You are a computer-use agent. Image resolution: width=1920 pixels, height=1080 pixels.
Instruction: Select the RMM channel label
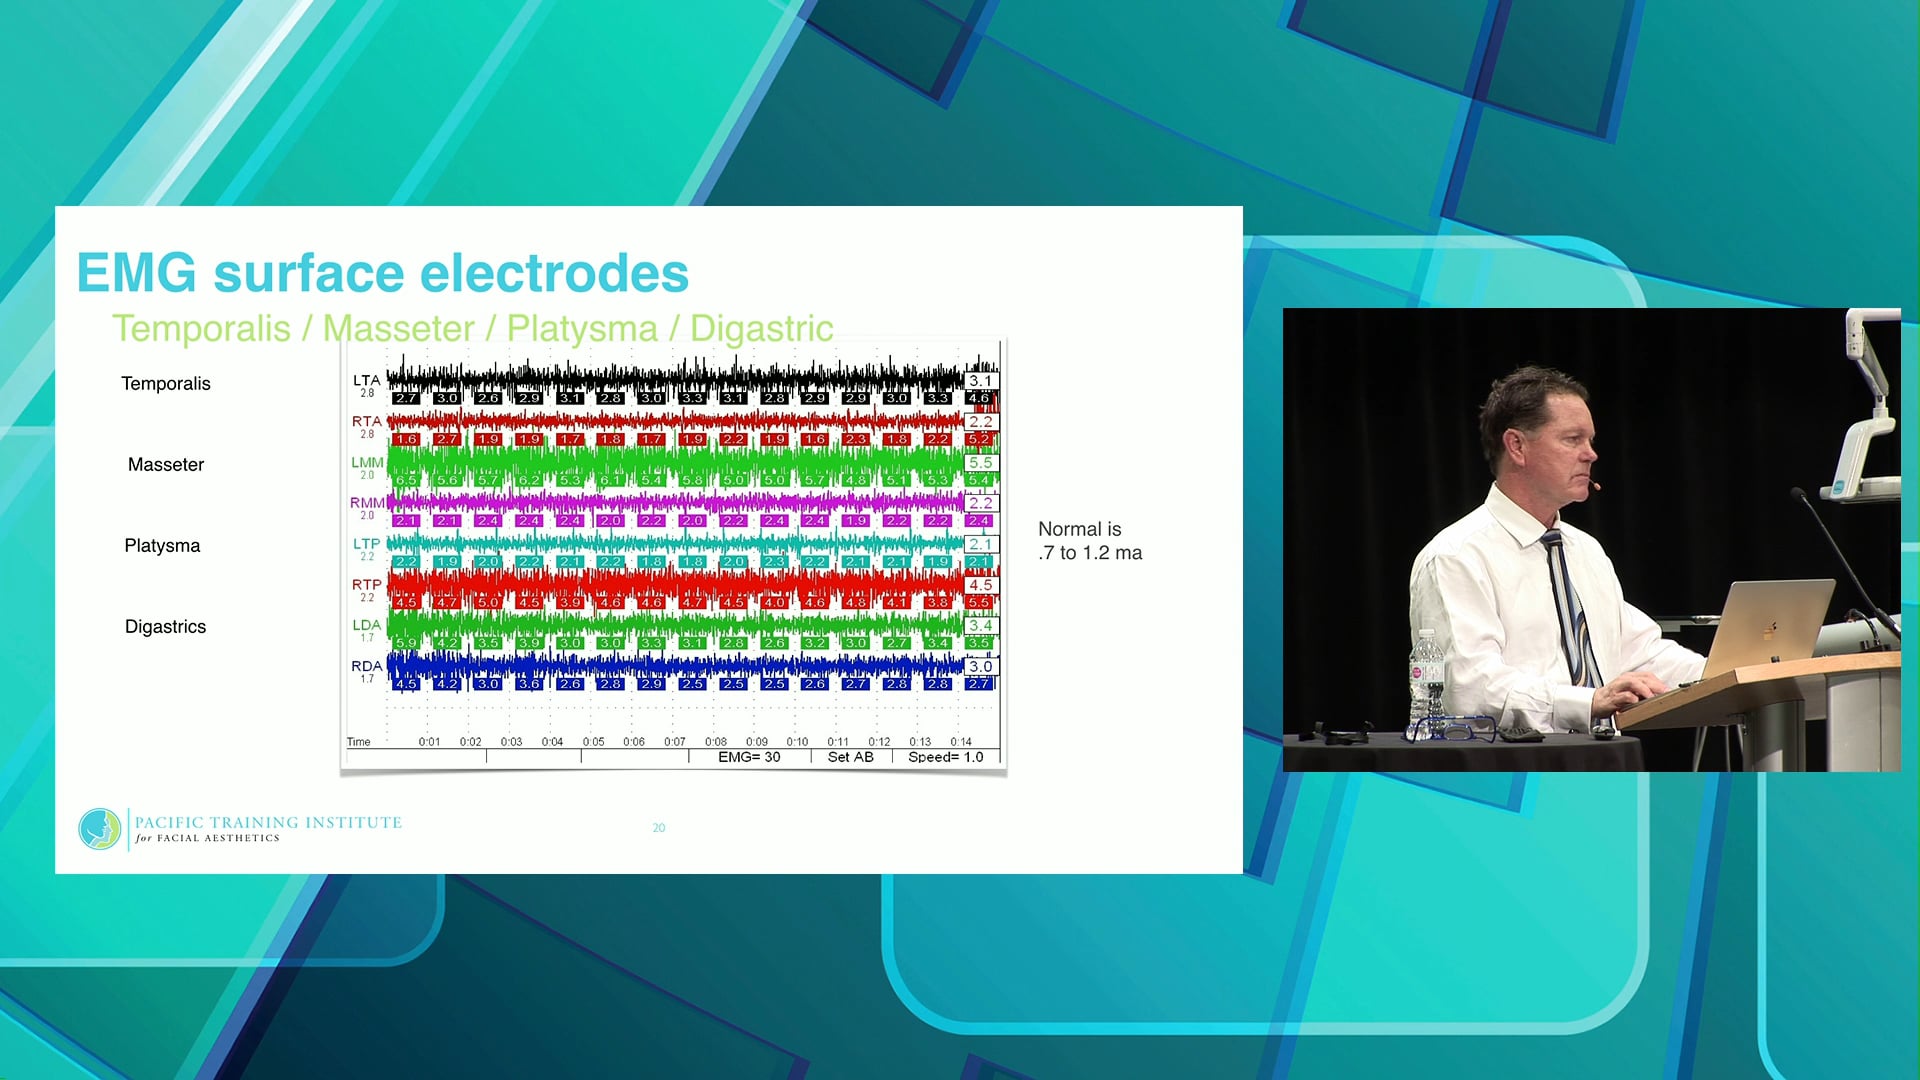point(366,503)
